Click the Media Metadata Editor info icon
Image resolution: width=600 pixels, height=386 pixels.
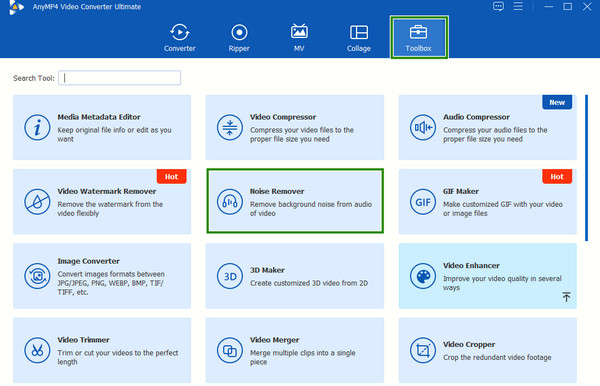coord(37,127)
